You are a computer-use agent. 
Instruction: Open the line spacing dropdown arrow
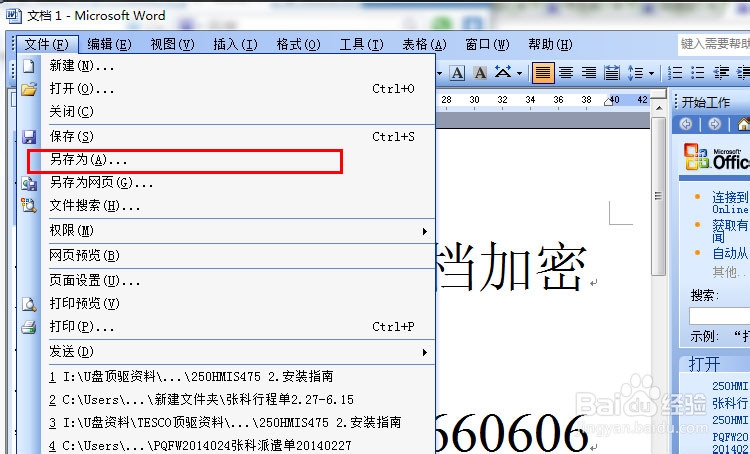[x=651, y=73]
